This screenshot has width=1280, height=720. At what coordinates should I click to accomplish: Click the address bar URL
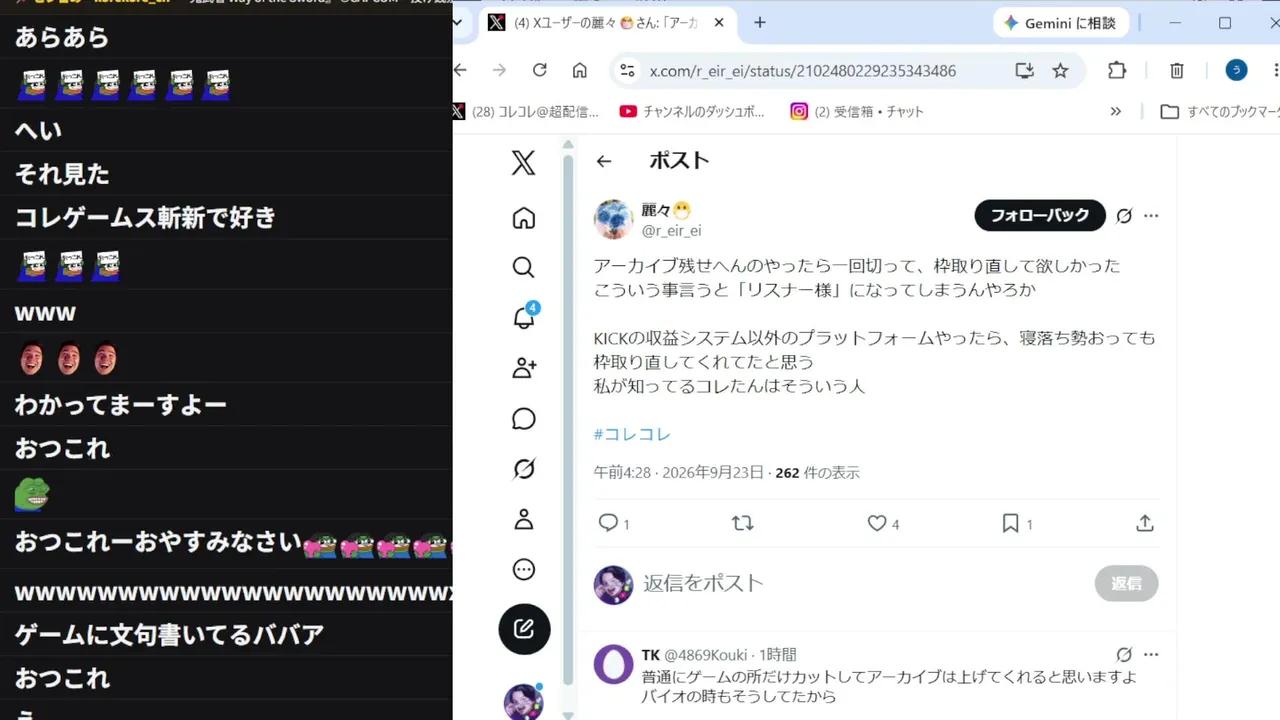coord(803,71)
